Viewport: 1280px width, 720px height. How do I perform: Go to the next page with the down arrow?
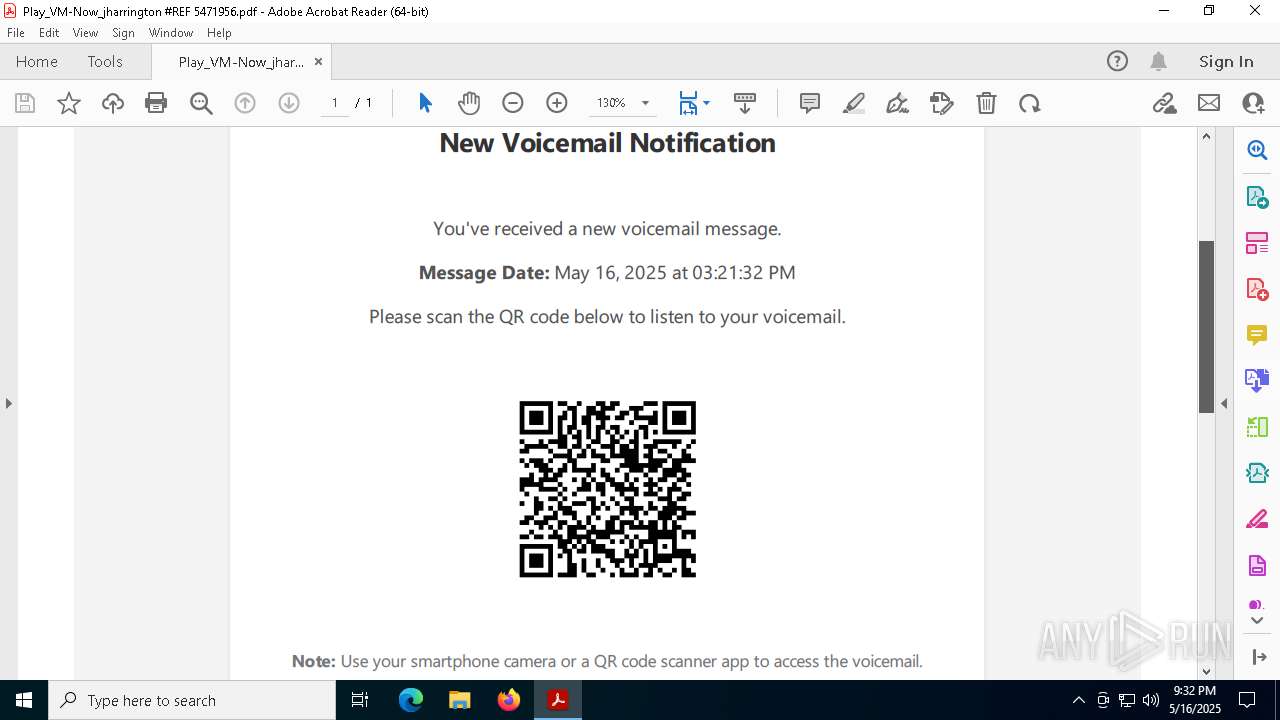(289, 103)
